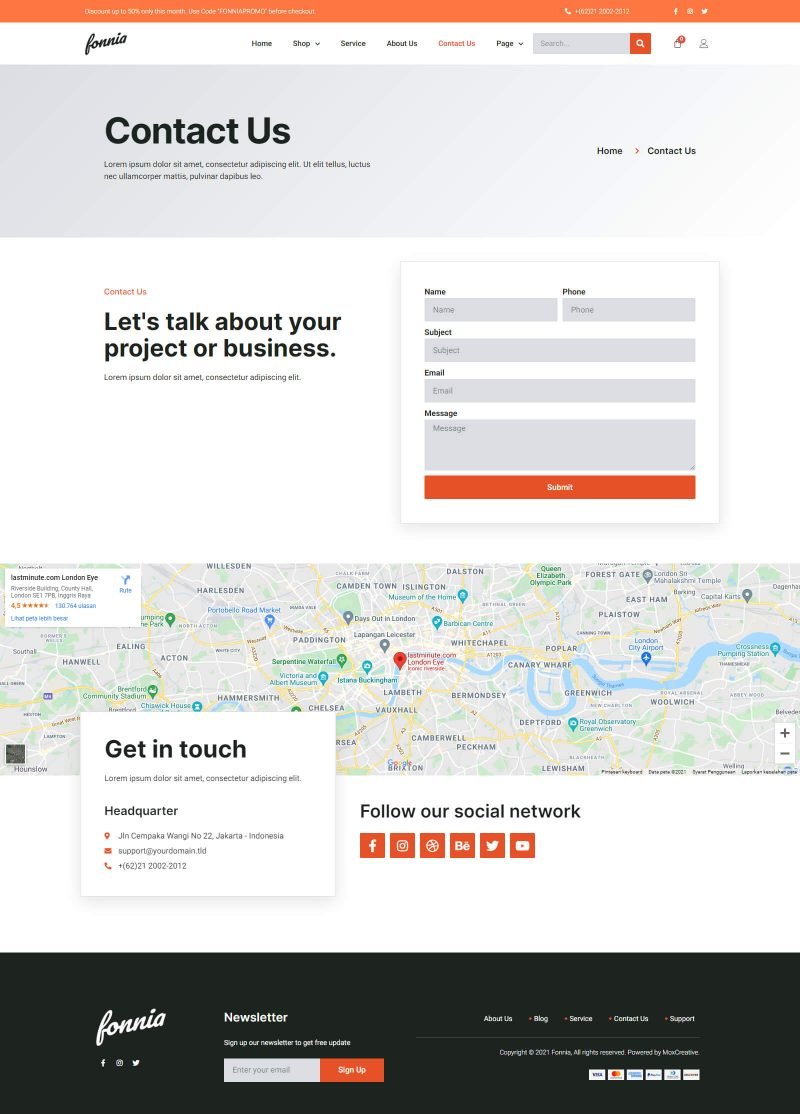
Task: Open Instagram from the social network row
Action: point(402,845)
